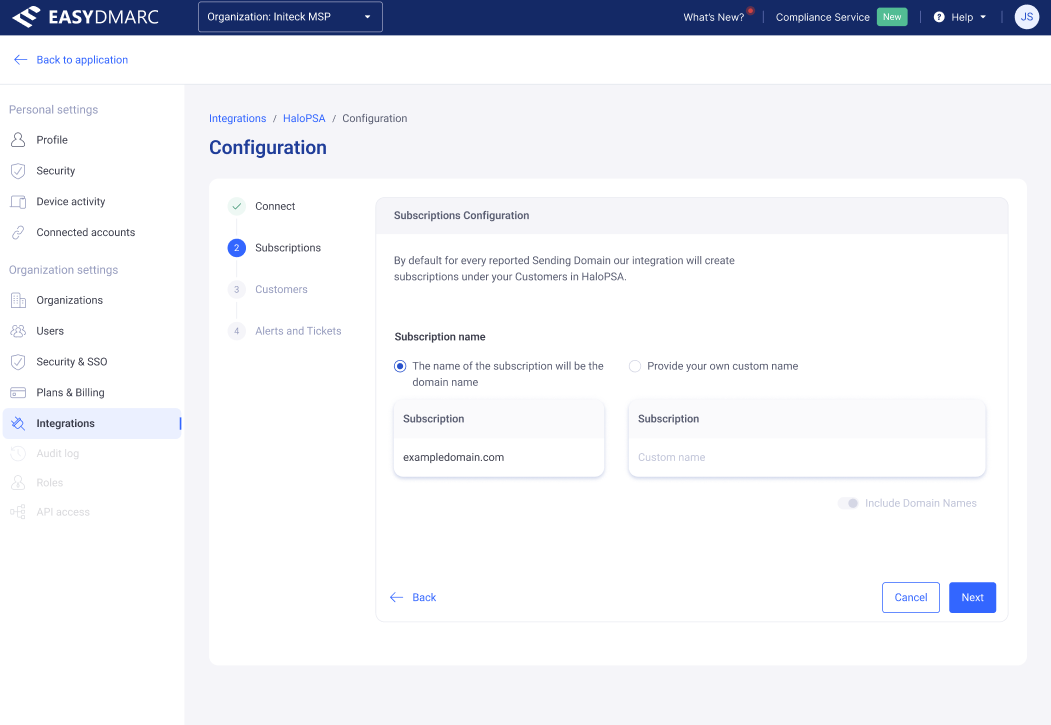Click the Help question mark icon
Image resolution: width=1051 pixels, height=725 pixels.
(x=939, y=17)
